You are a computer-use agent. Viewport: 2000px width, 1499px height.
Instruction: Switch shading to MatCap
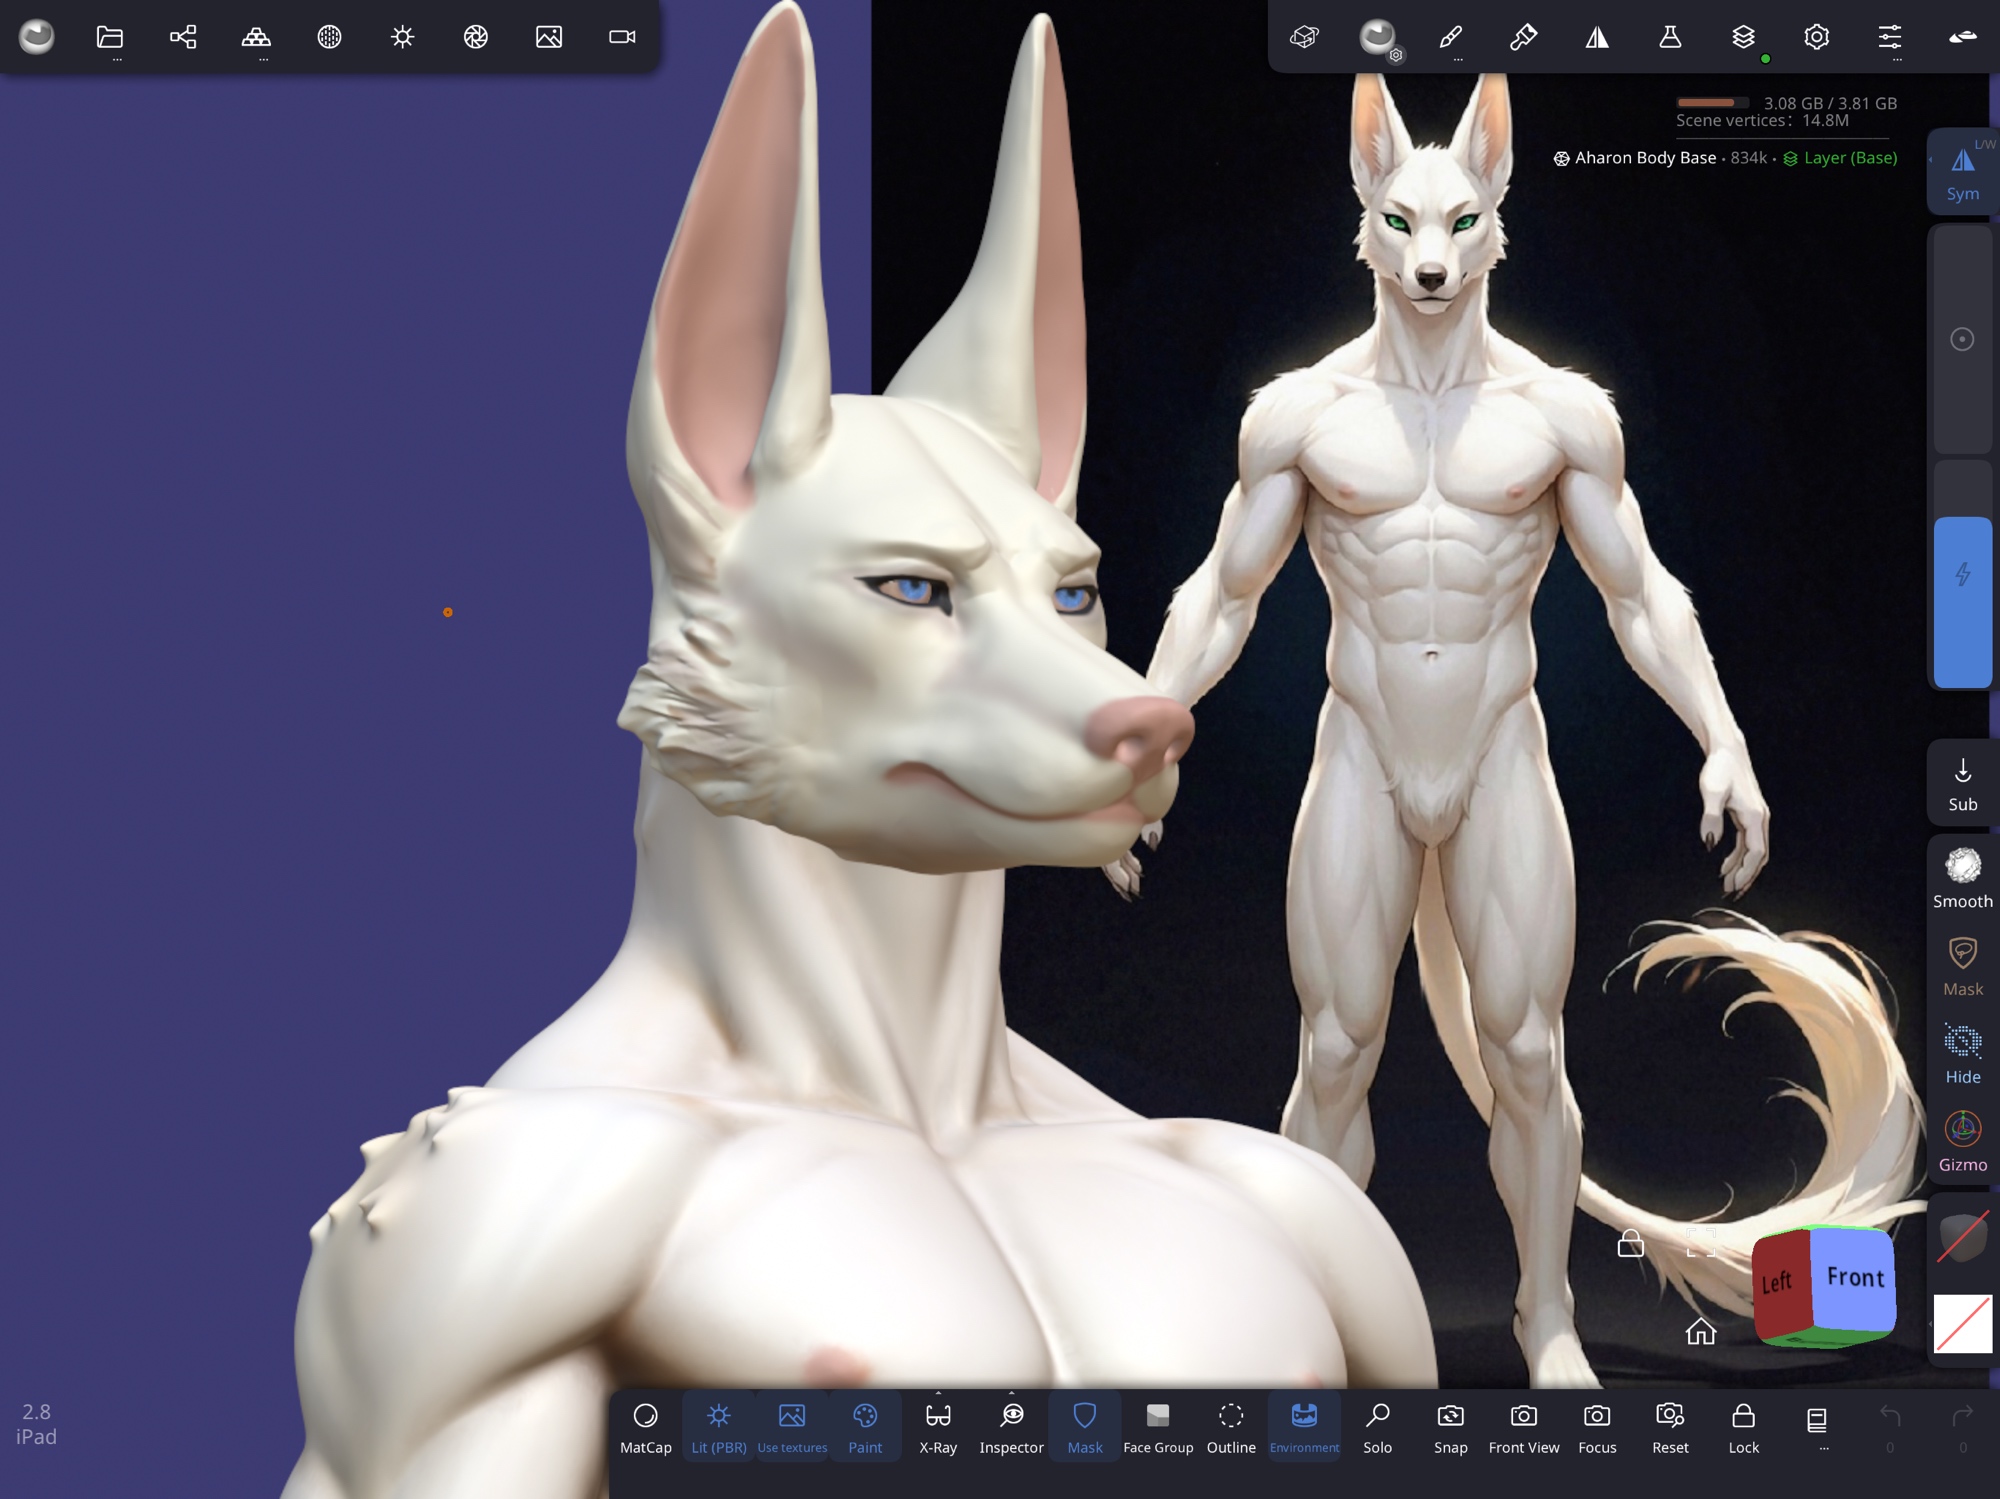click(645, 1426)
